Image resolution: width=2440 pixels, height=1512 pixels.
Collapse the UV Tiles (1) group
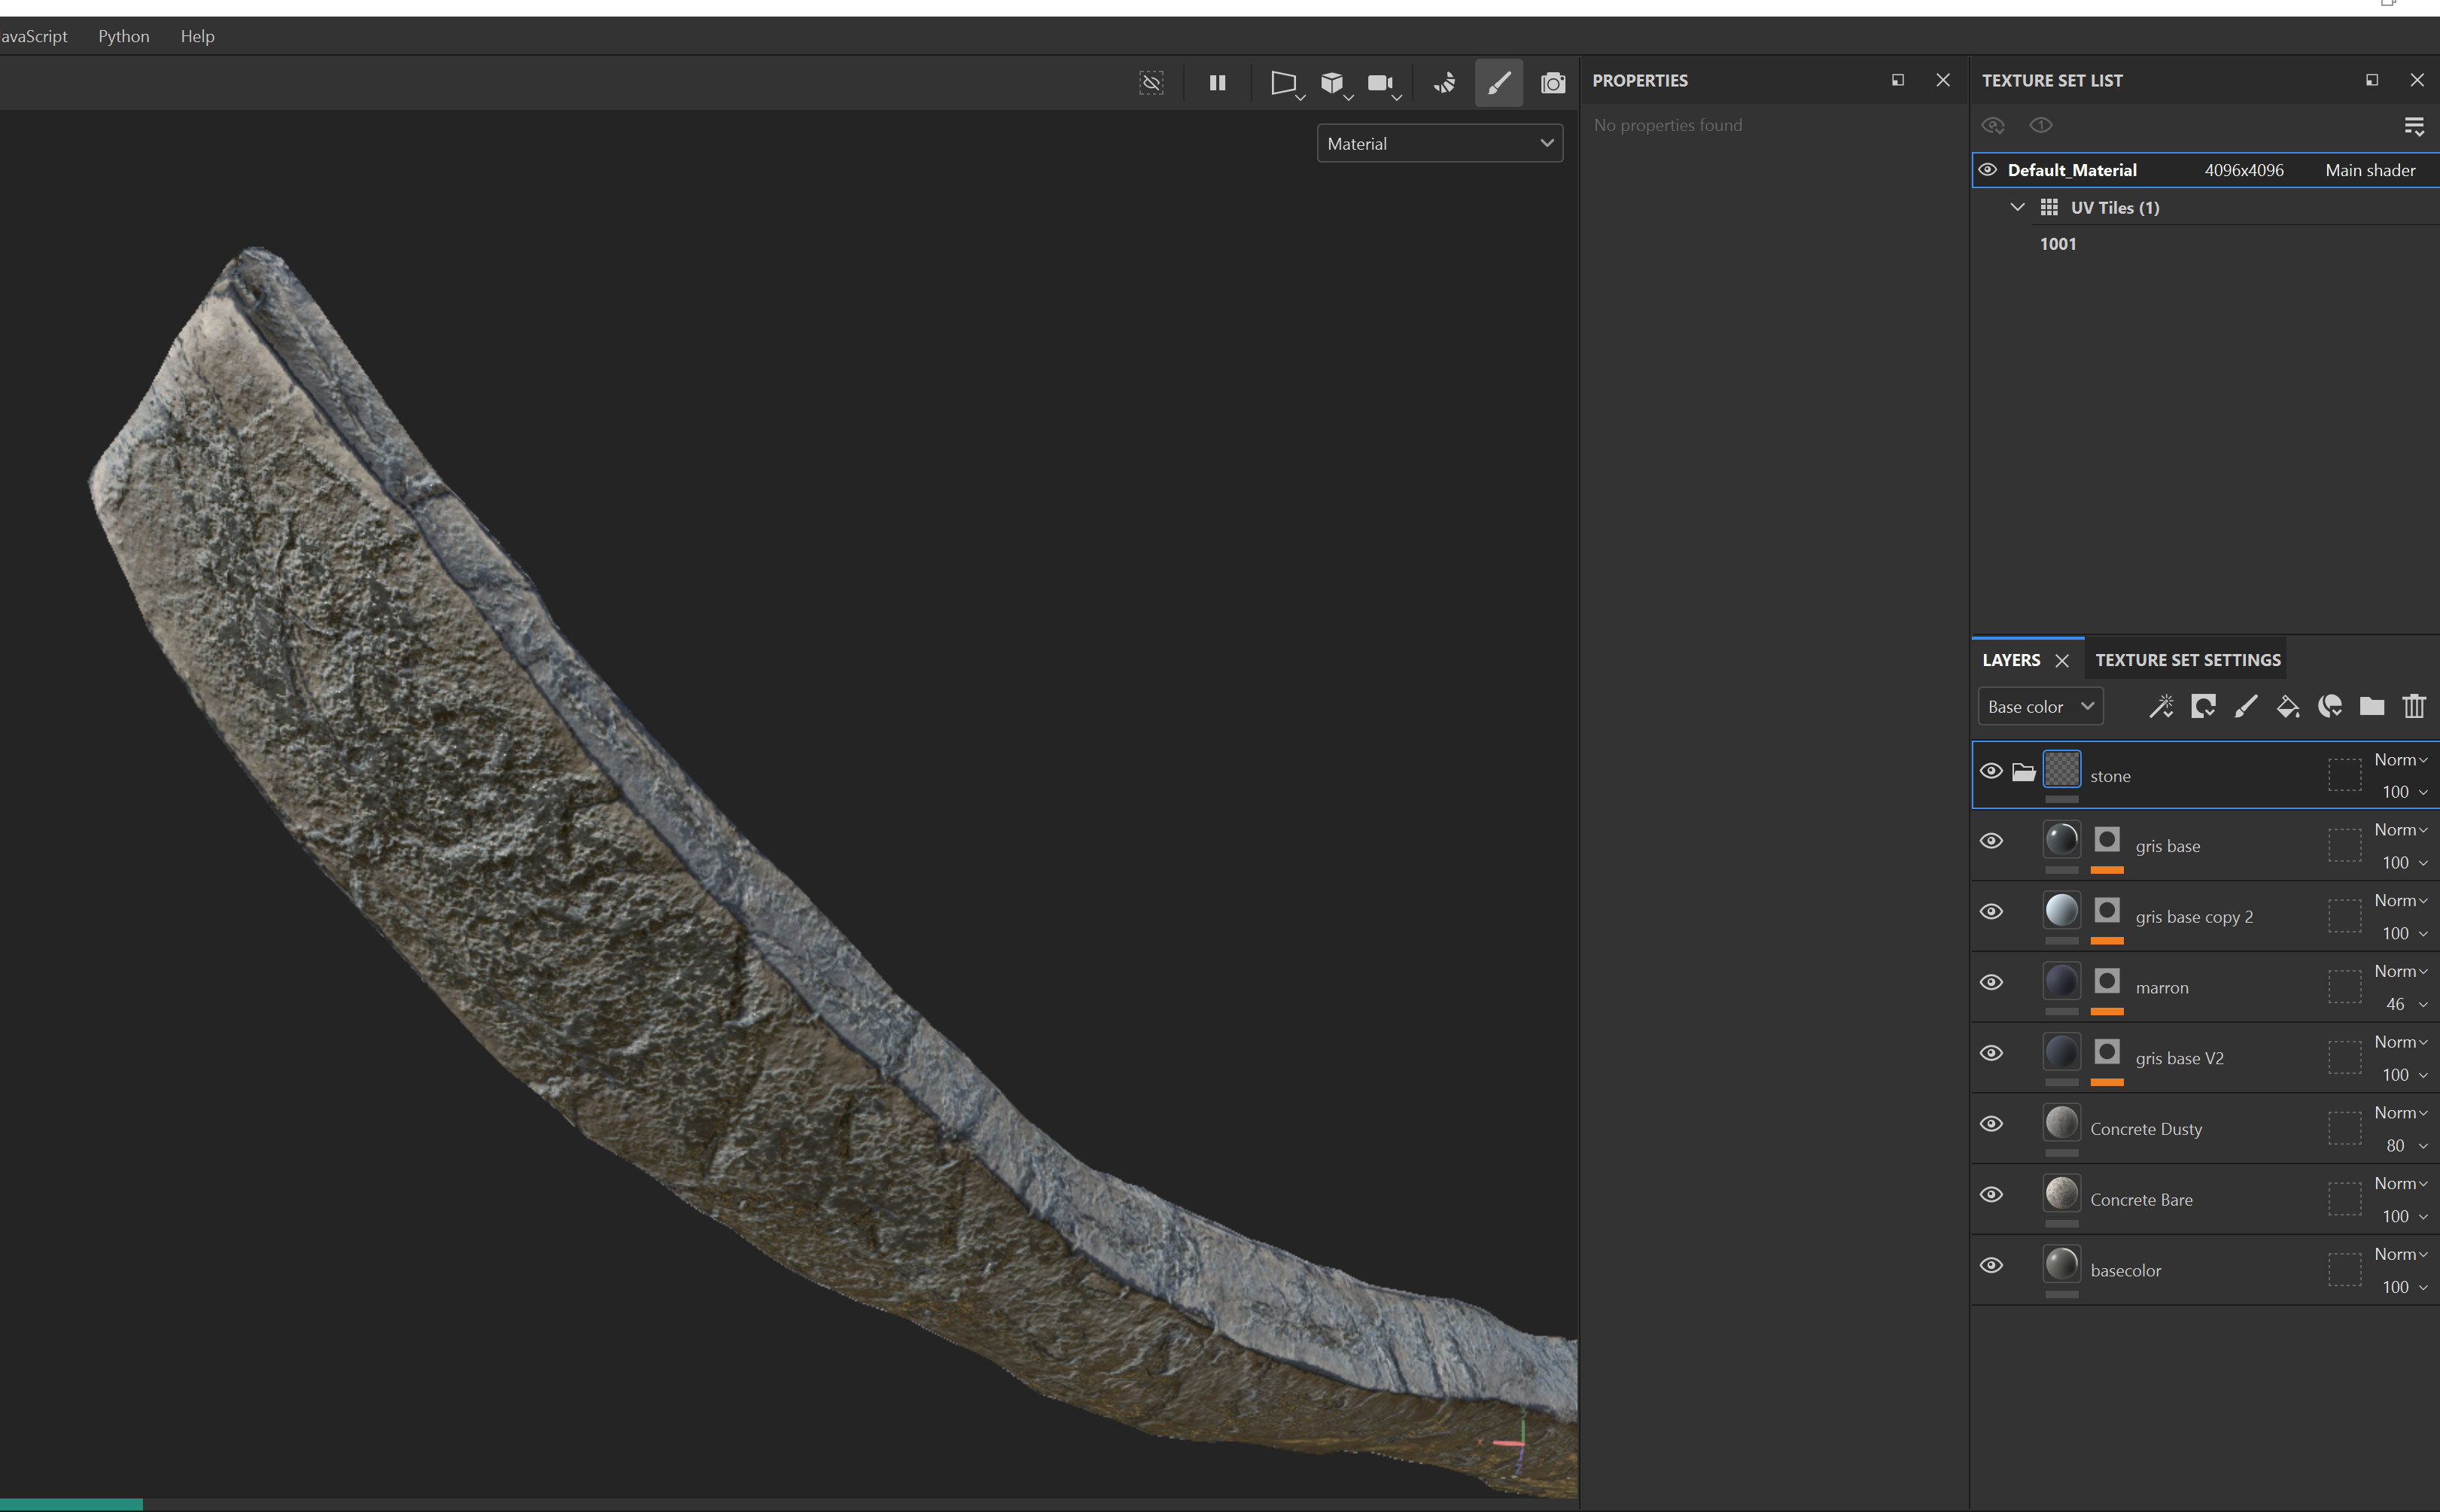click(2017, 207)
